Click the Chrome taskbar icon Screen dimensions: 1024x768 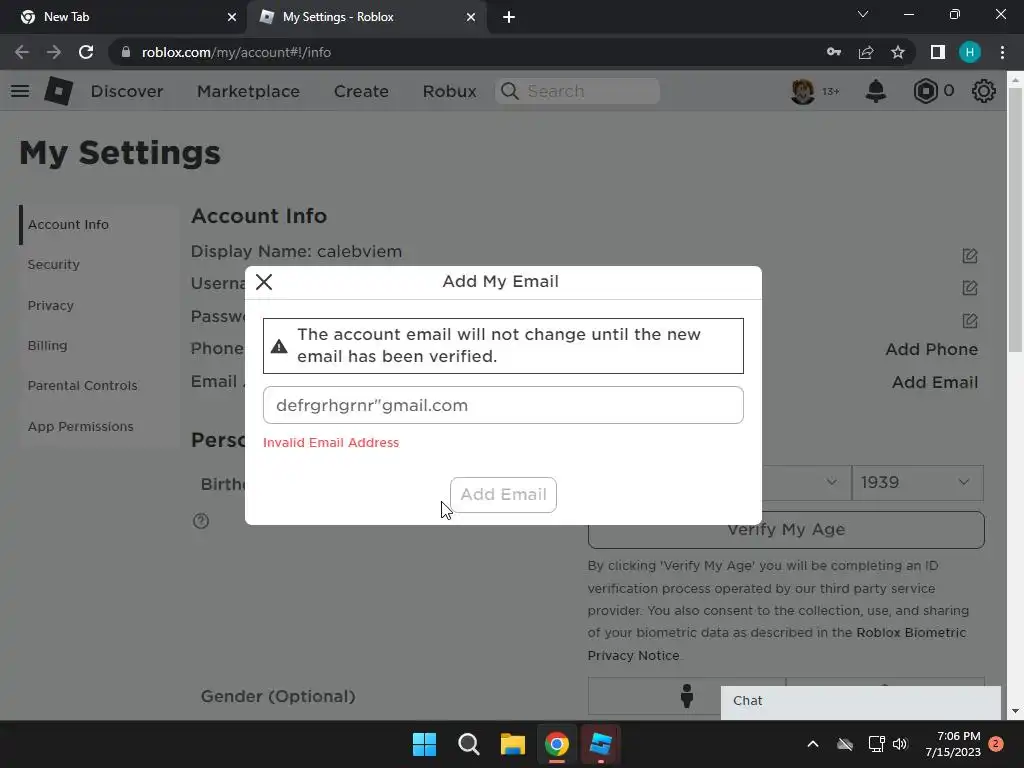click(556, 744)
